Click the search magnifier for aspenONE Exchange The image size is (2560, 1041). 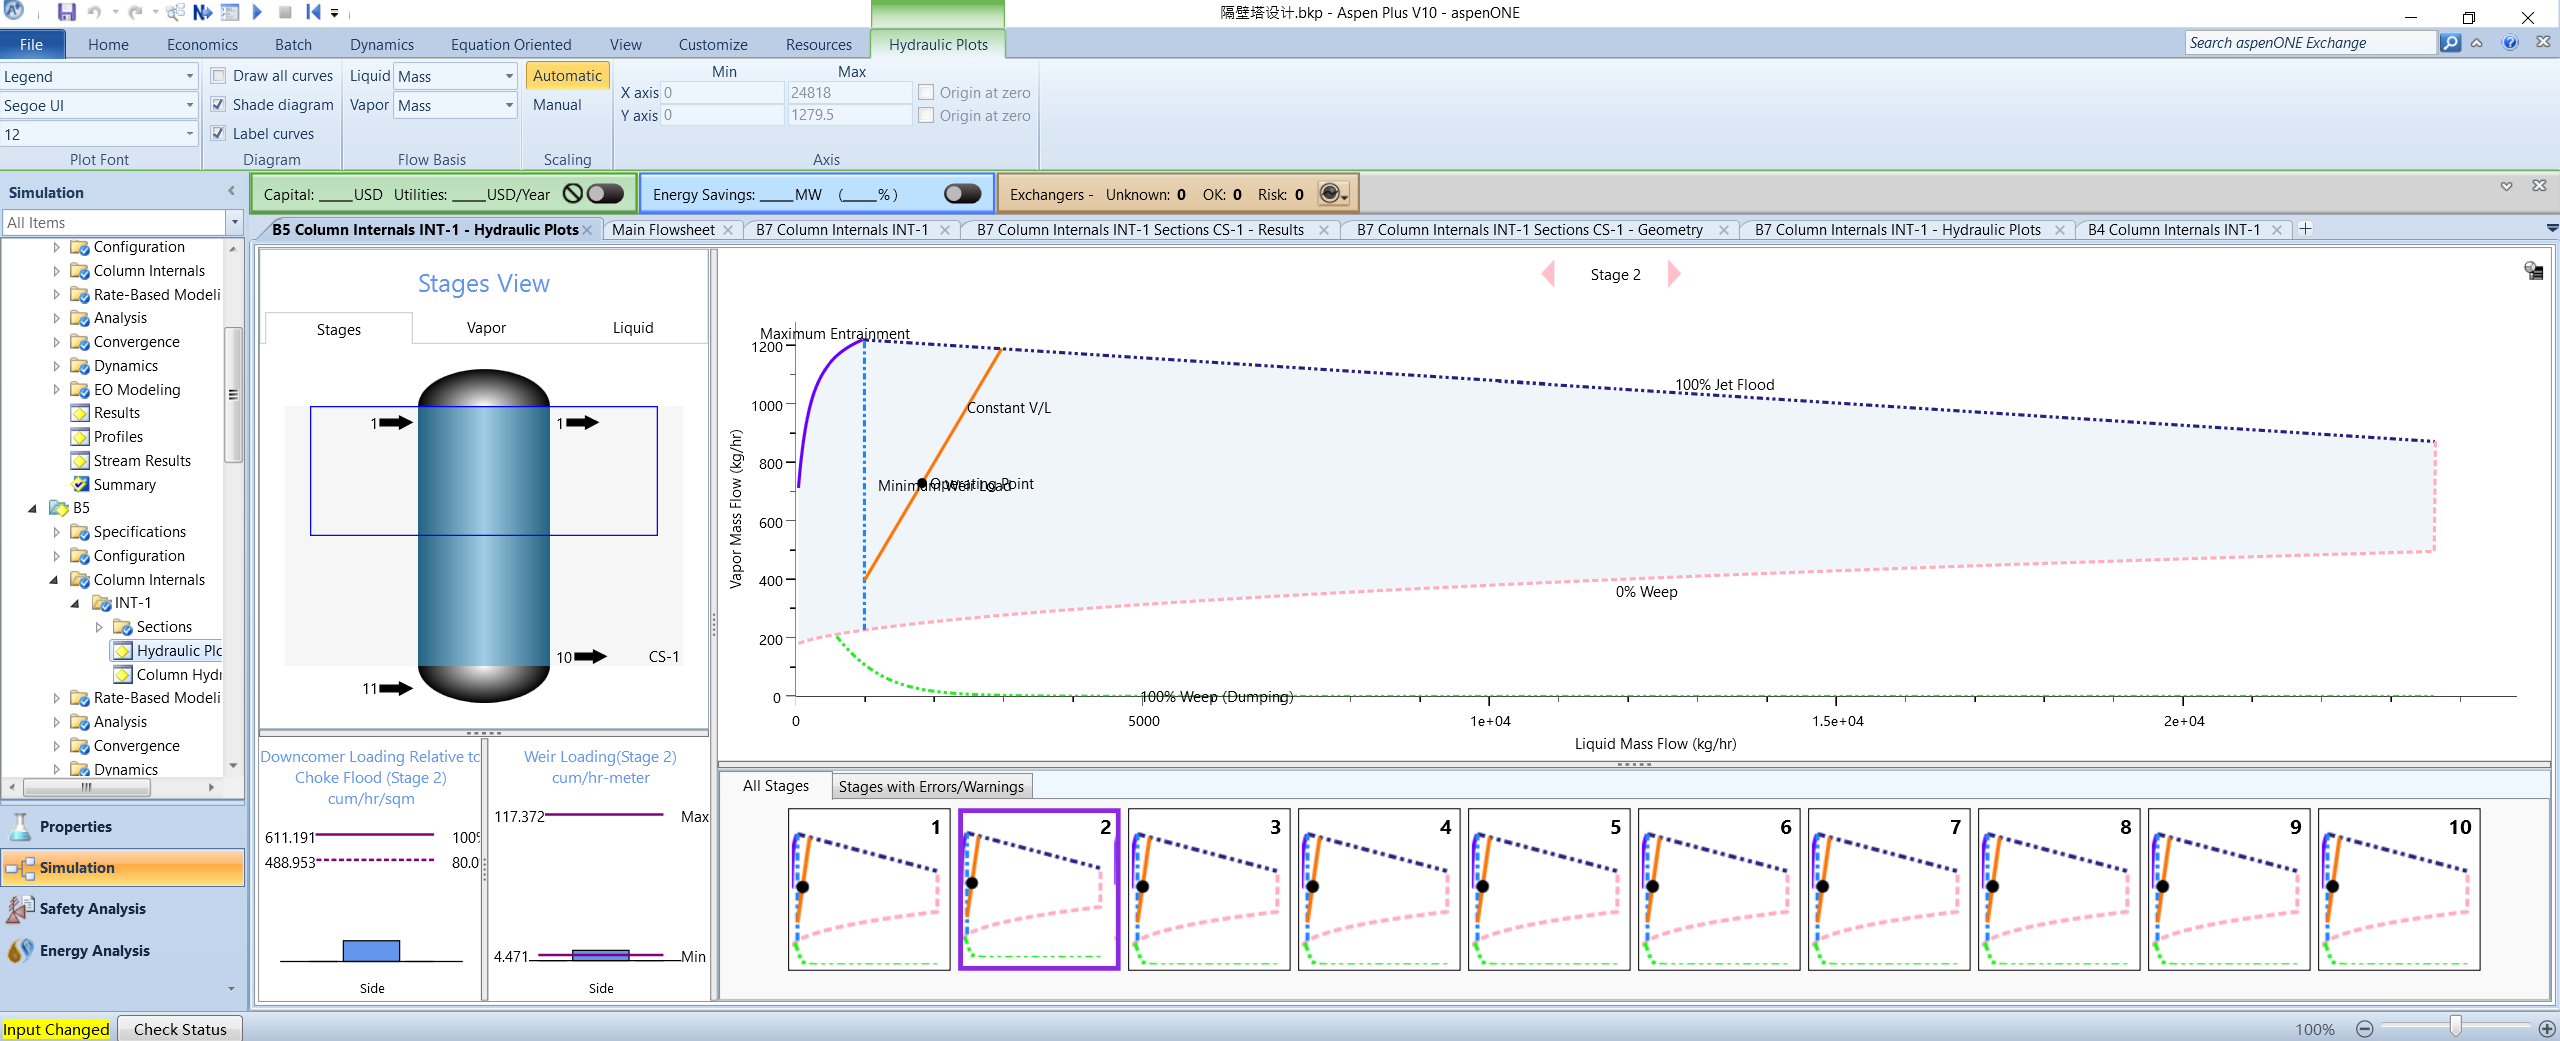pos(2450,43)
